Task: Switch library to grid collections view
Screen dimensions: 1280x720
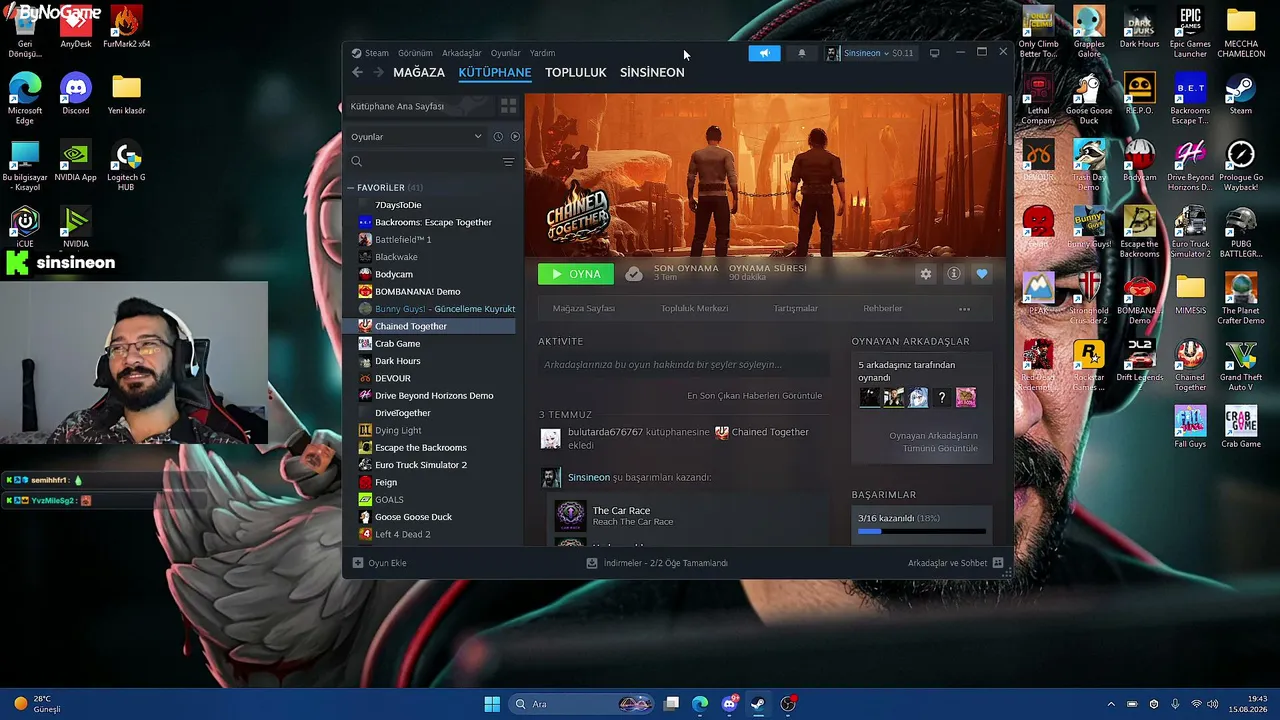Action: pyautogui.click(x=508, y=106)
